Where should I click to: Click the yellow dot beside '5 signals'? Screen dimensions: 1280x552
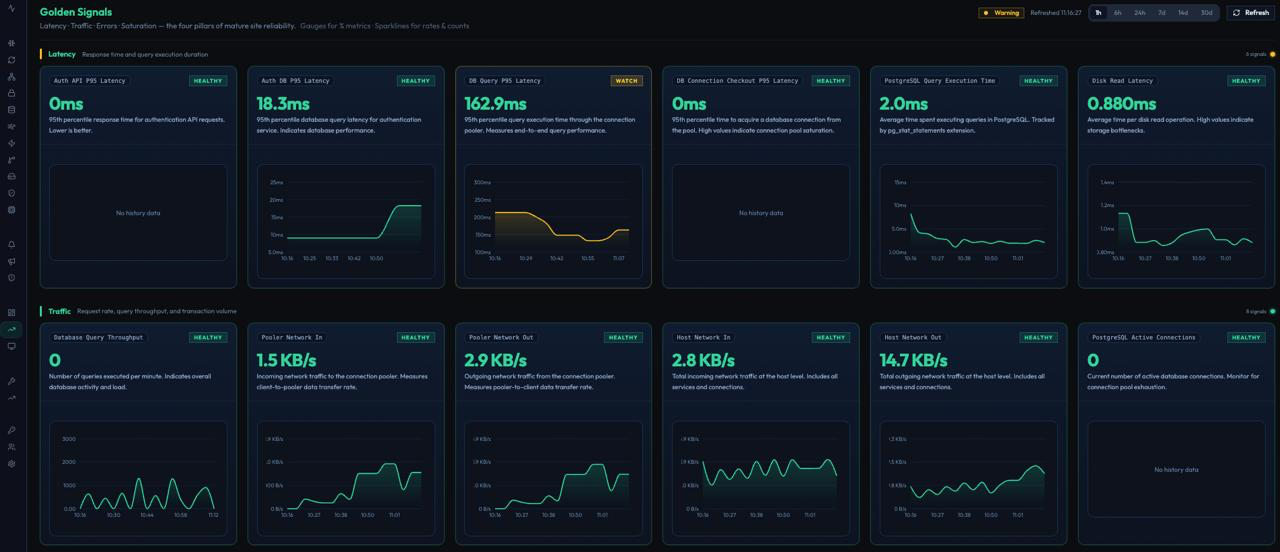point(1273,54)
